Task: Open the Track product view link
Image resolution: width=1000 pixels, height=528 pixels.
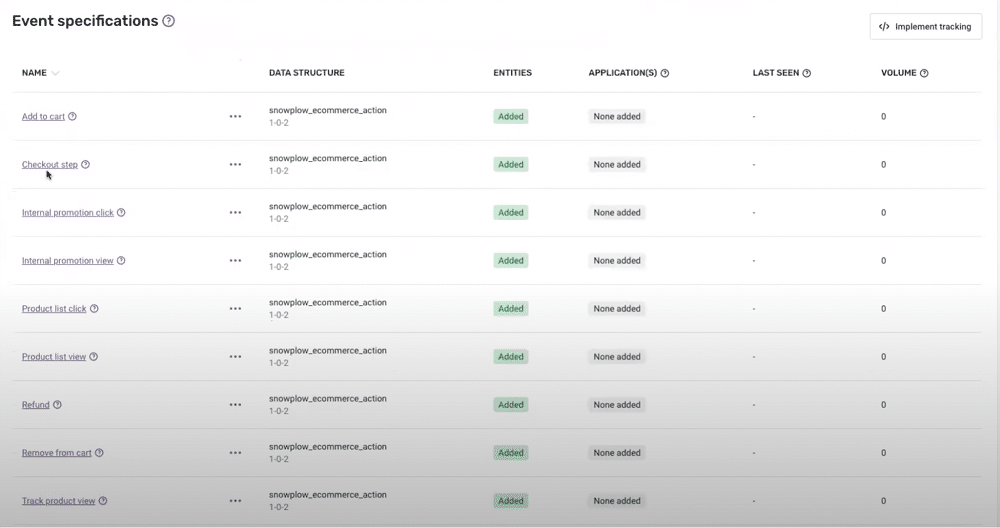Action: tap(59, 501)
